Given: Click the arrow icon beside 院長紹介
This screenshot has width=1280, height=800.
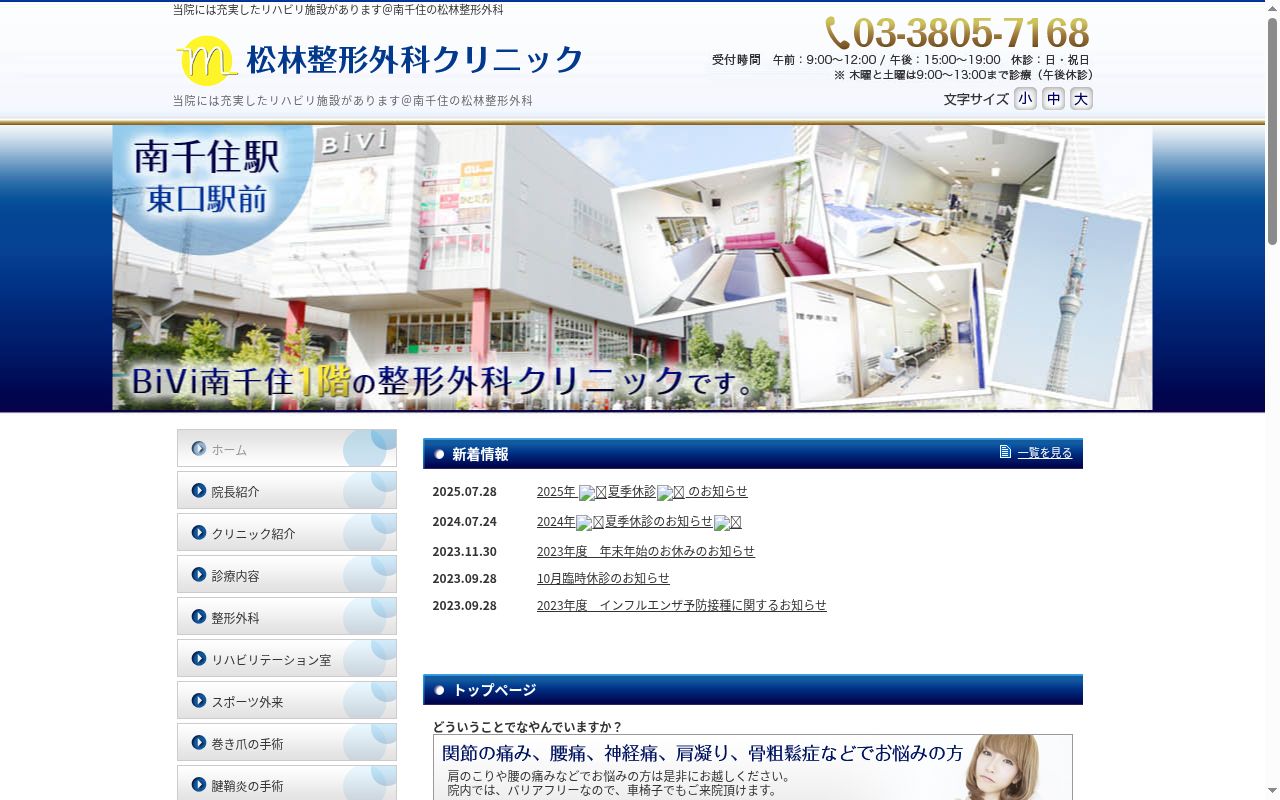Looking at the screenshot, I should (x=198, y=490).
